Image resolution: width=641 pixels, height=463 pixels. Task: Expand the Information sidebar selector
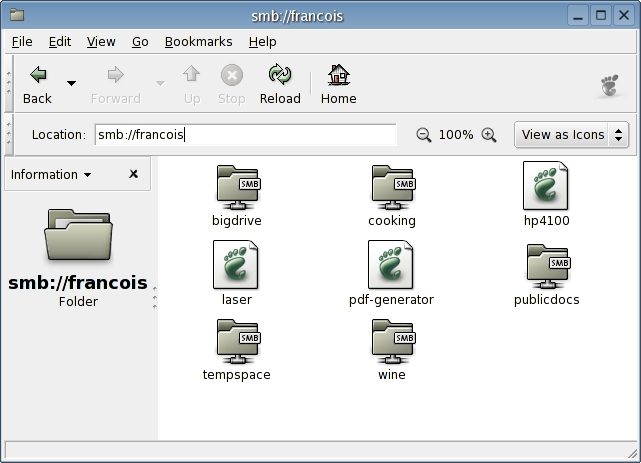coord(51,174)
